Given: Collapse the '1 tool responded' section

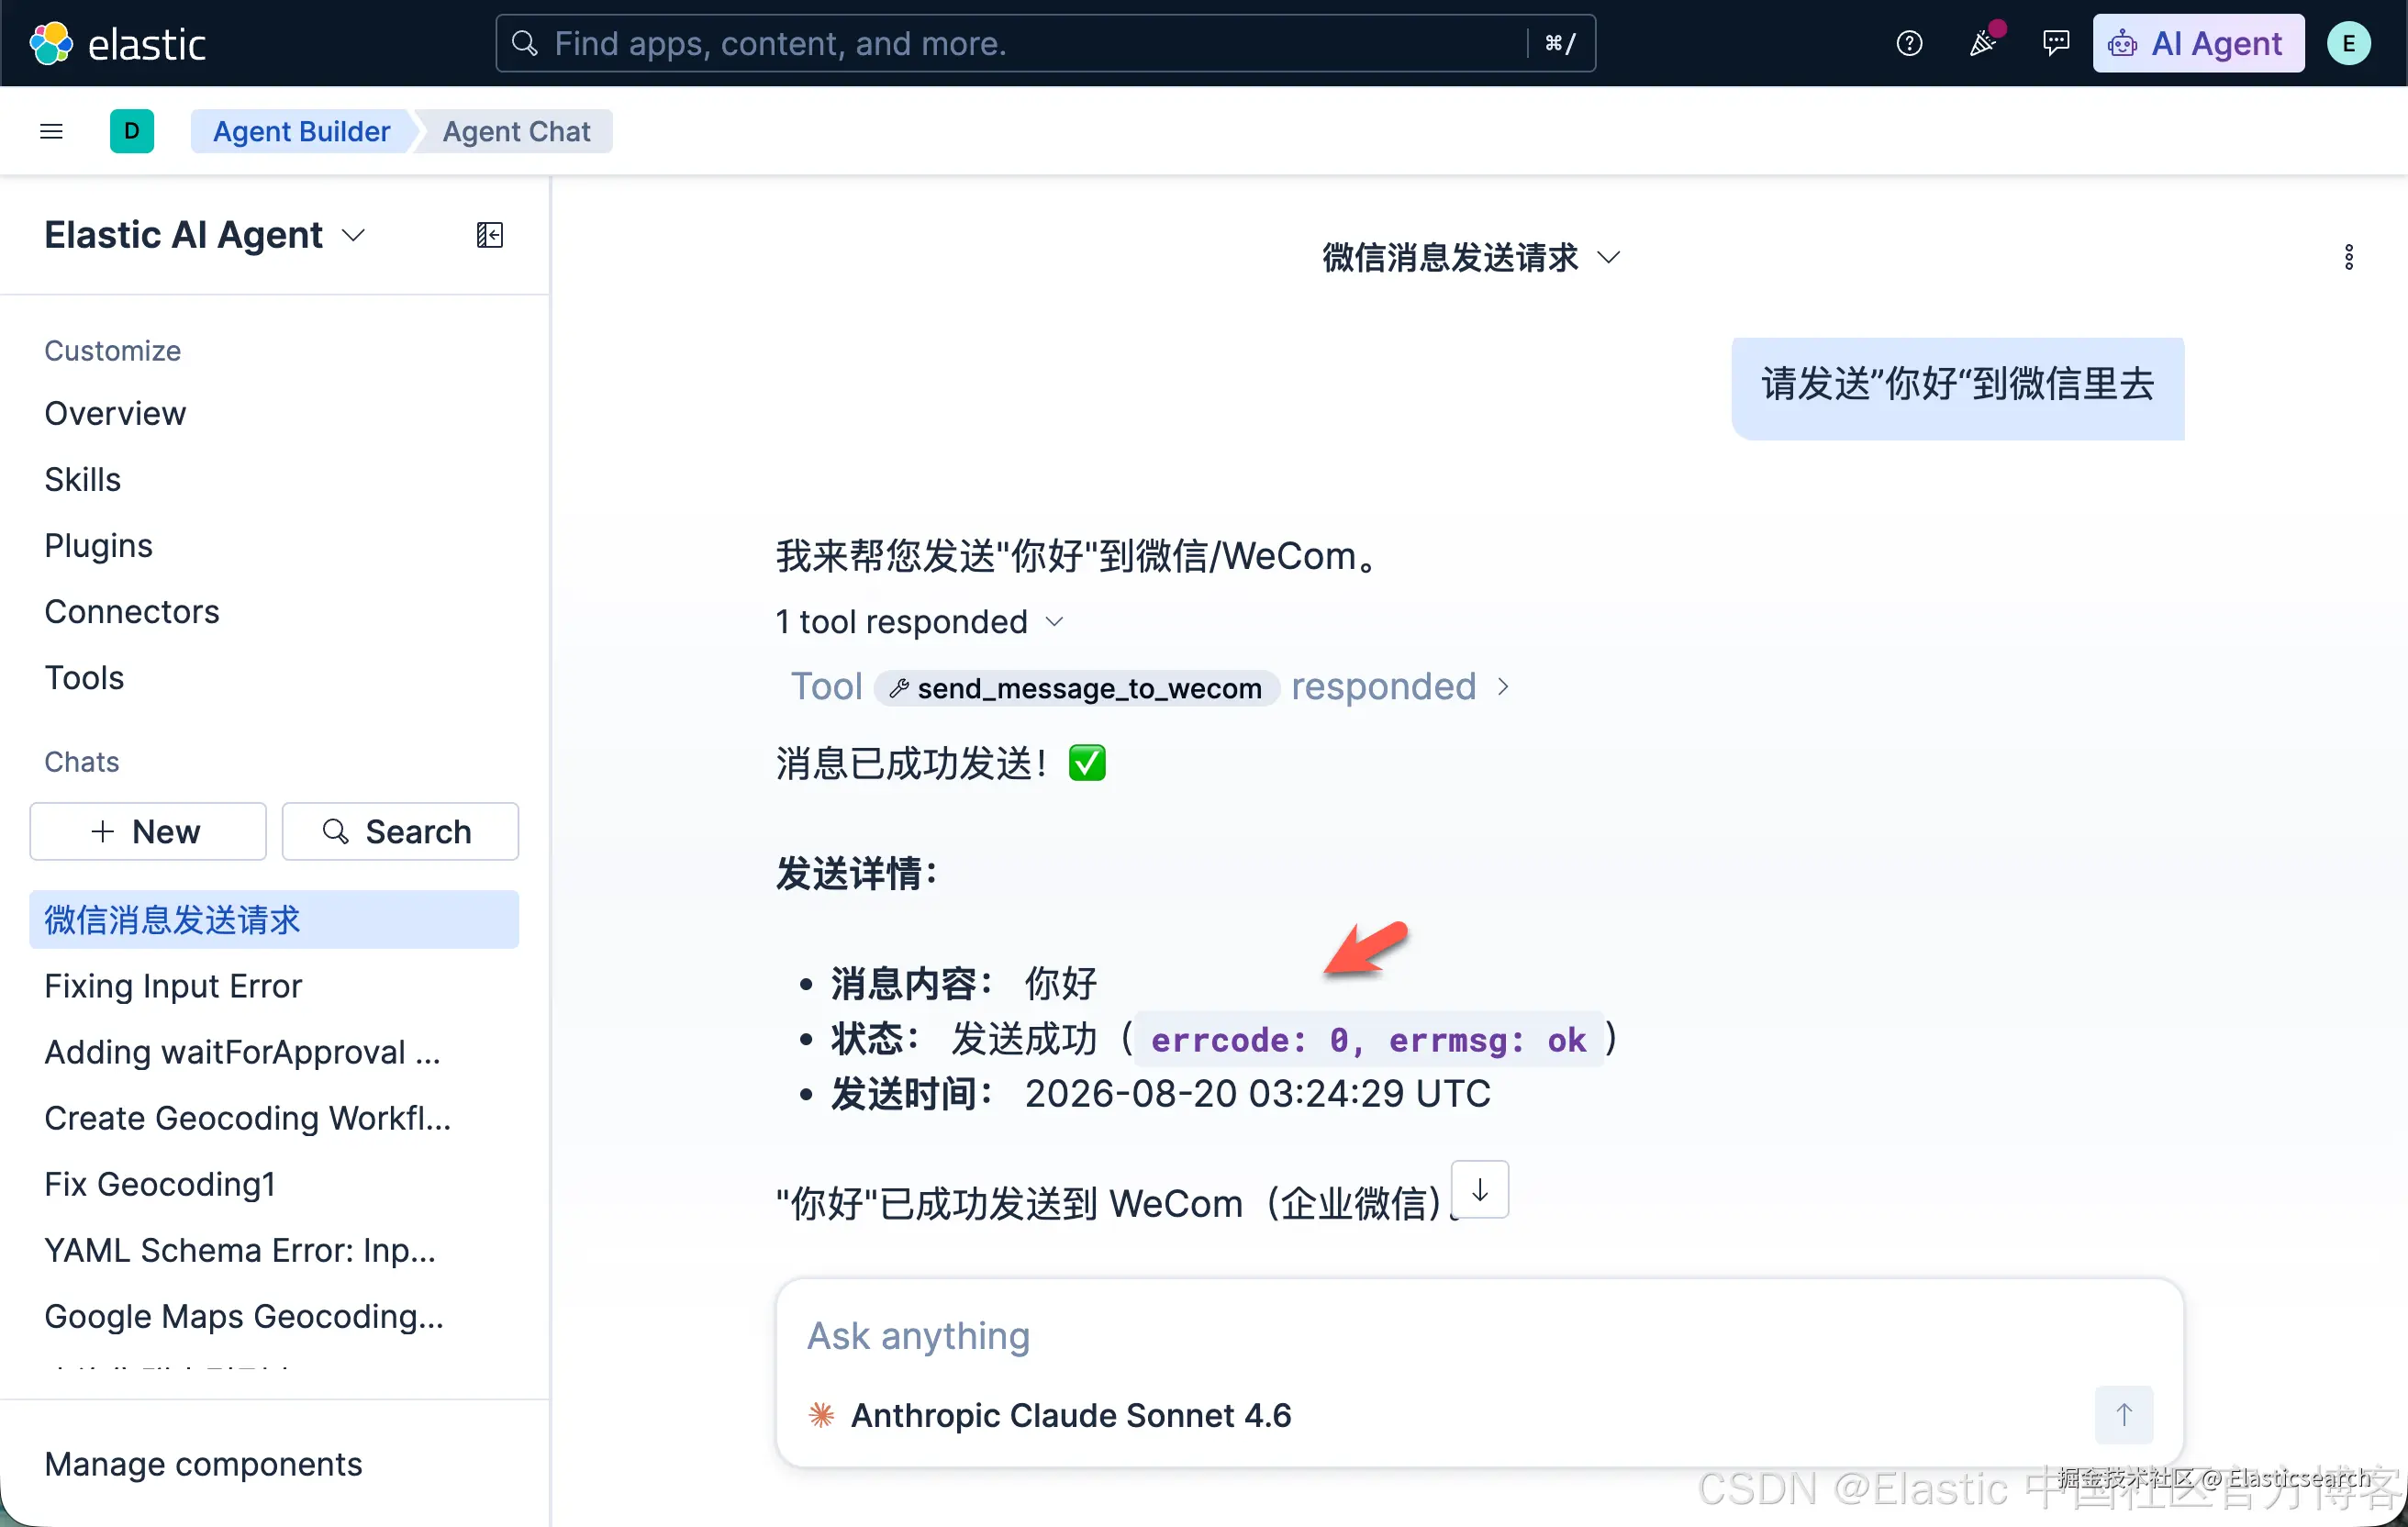Looking at the screenshot, I should point(920,622).
